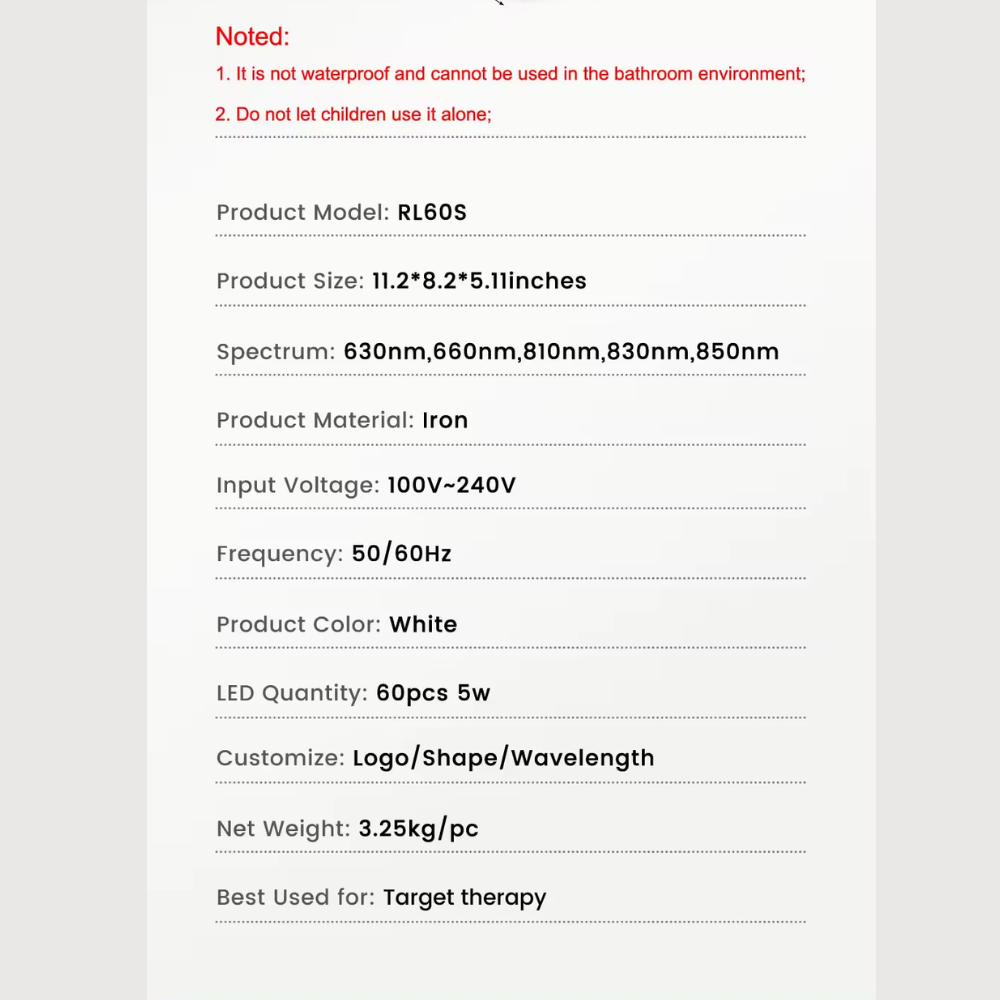Select the Target therapy text

point(465,897)
